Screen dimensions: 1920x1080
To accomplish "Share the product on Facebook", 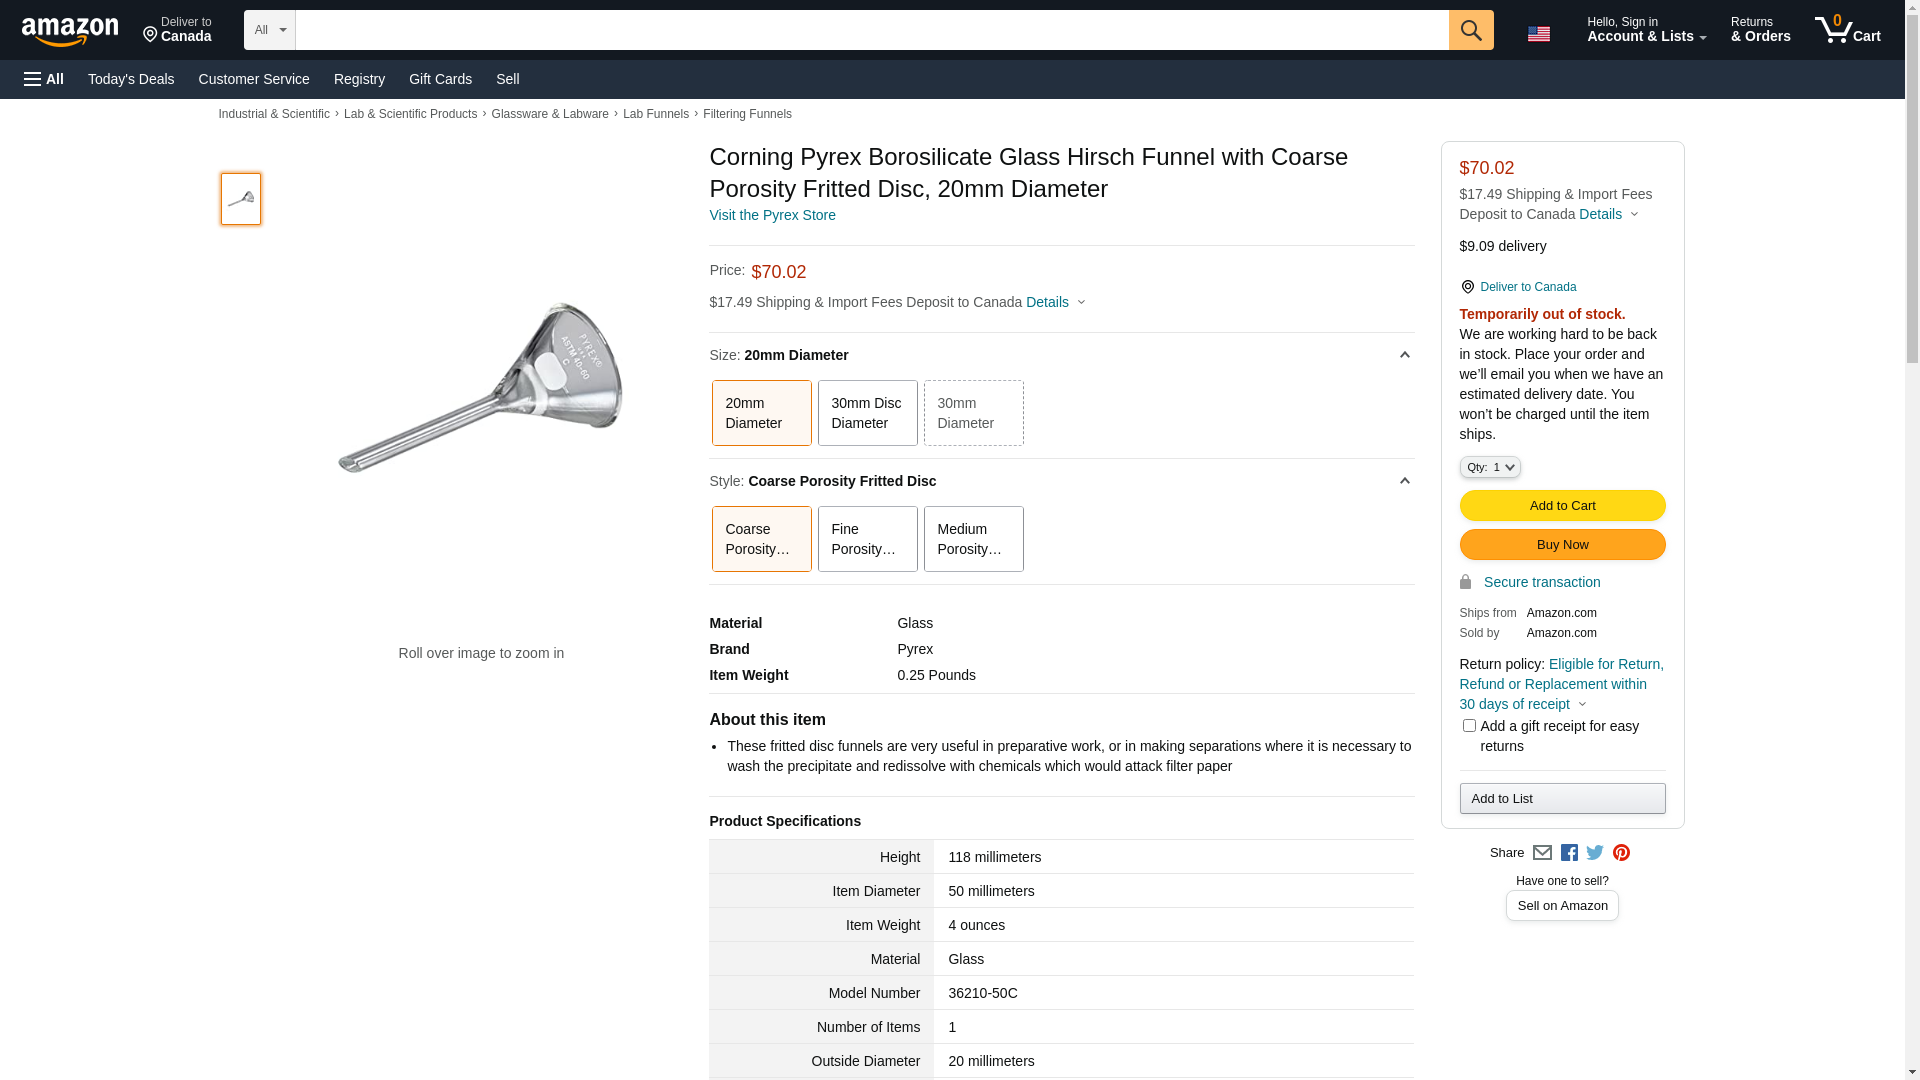I will 1569,853.
